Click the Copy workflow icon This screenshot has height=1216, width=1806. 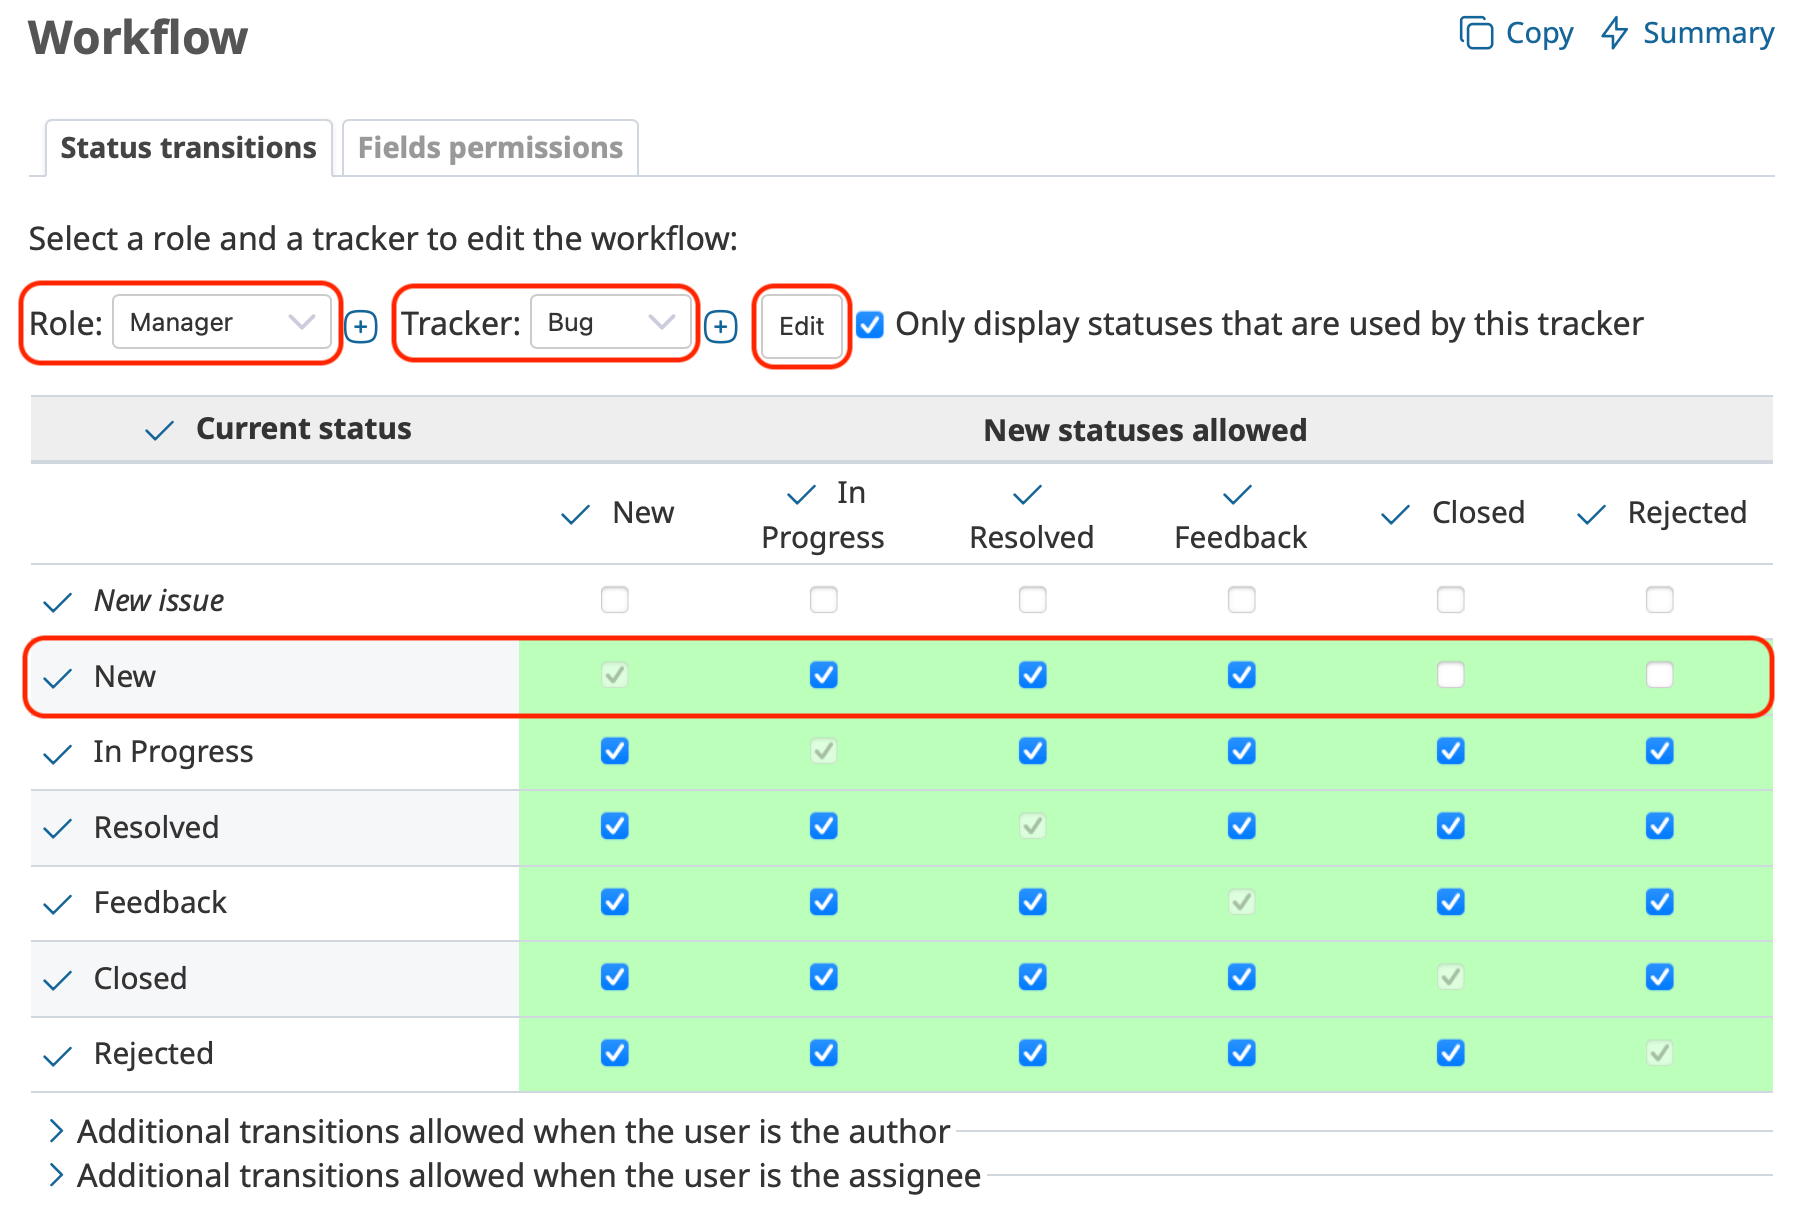[1477, 33]
